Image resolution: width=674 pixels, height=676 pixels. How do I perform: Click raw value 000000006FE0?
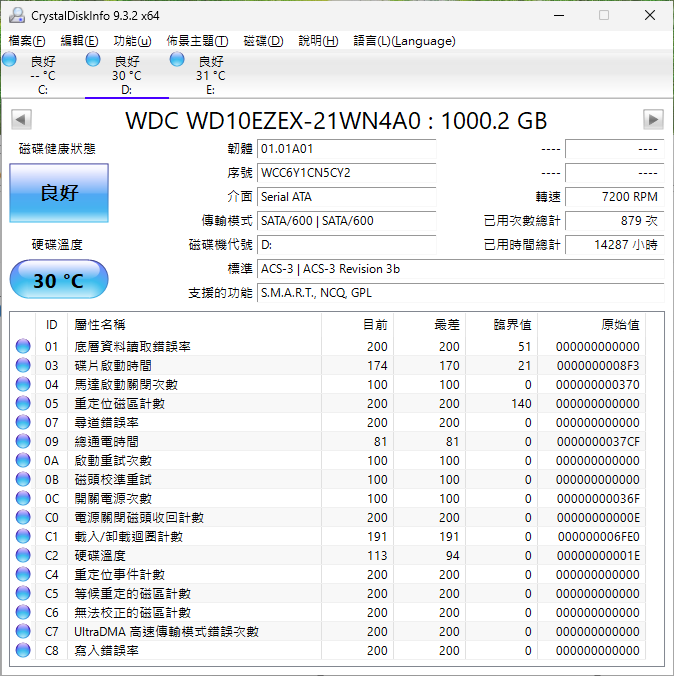599,536
